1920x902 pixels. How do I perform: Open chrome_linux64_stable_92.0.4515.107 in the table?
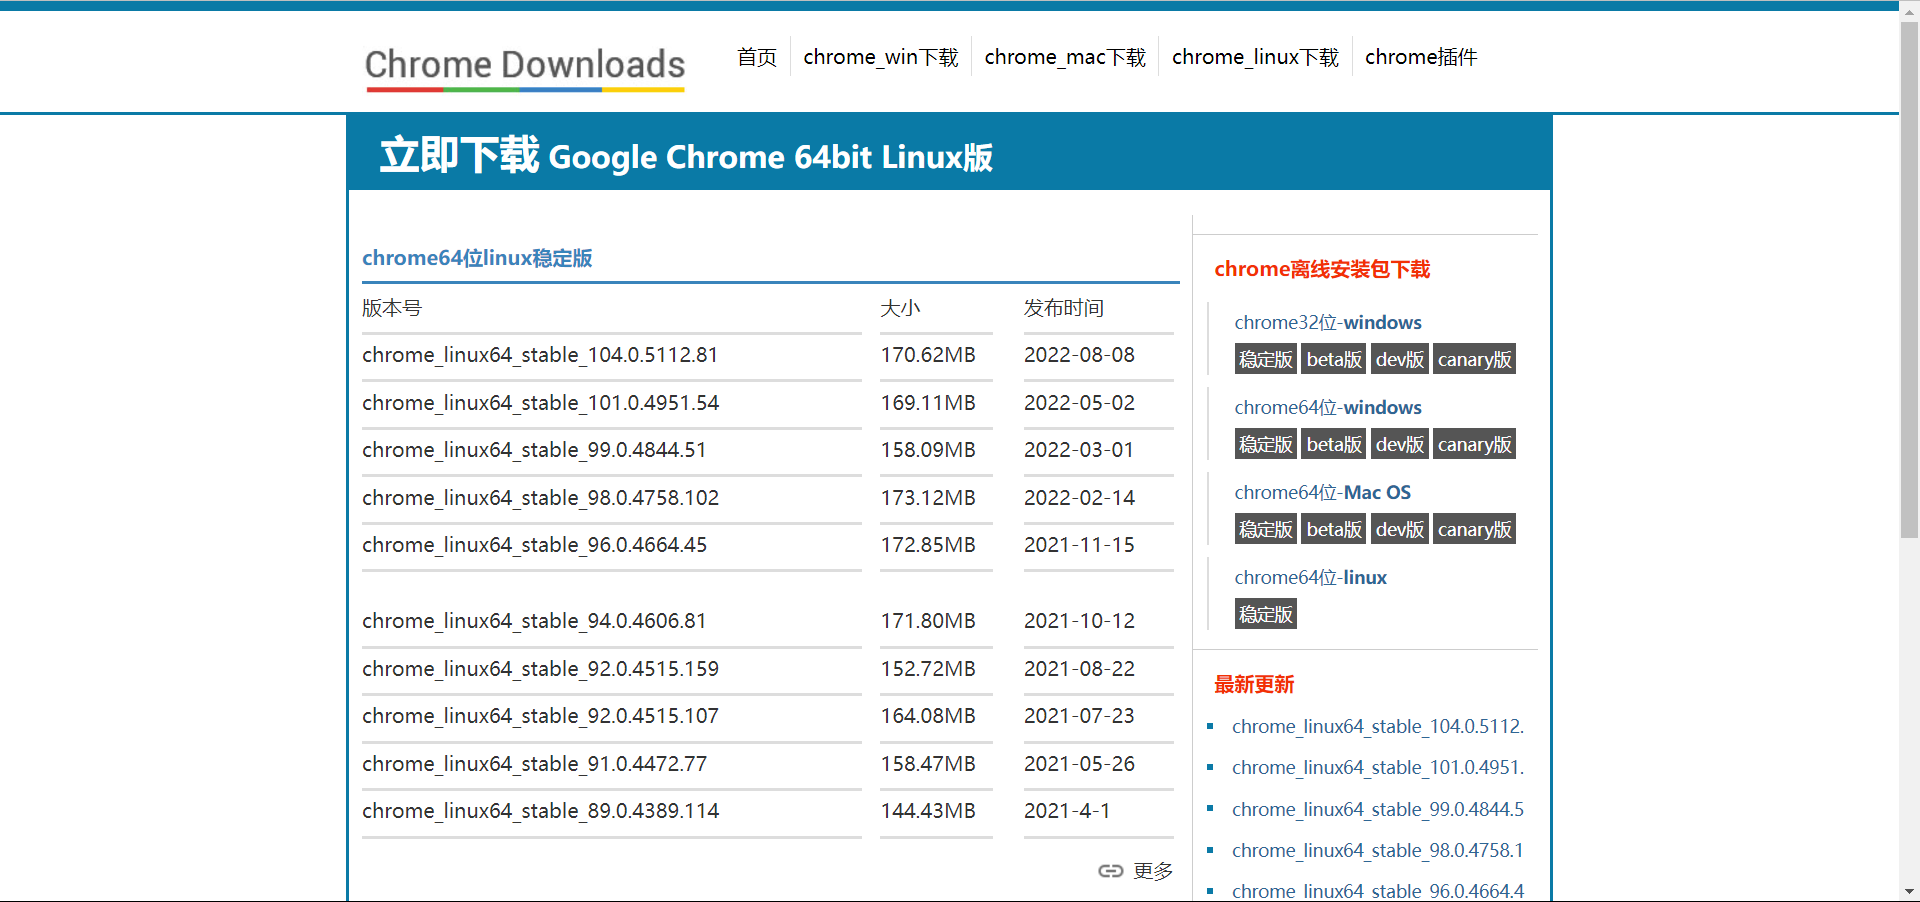(x=540, y=716)
